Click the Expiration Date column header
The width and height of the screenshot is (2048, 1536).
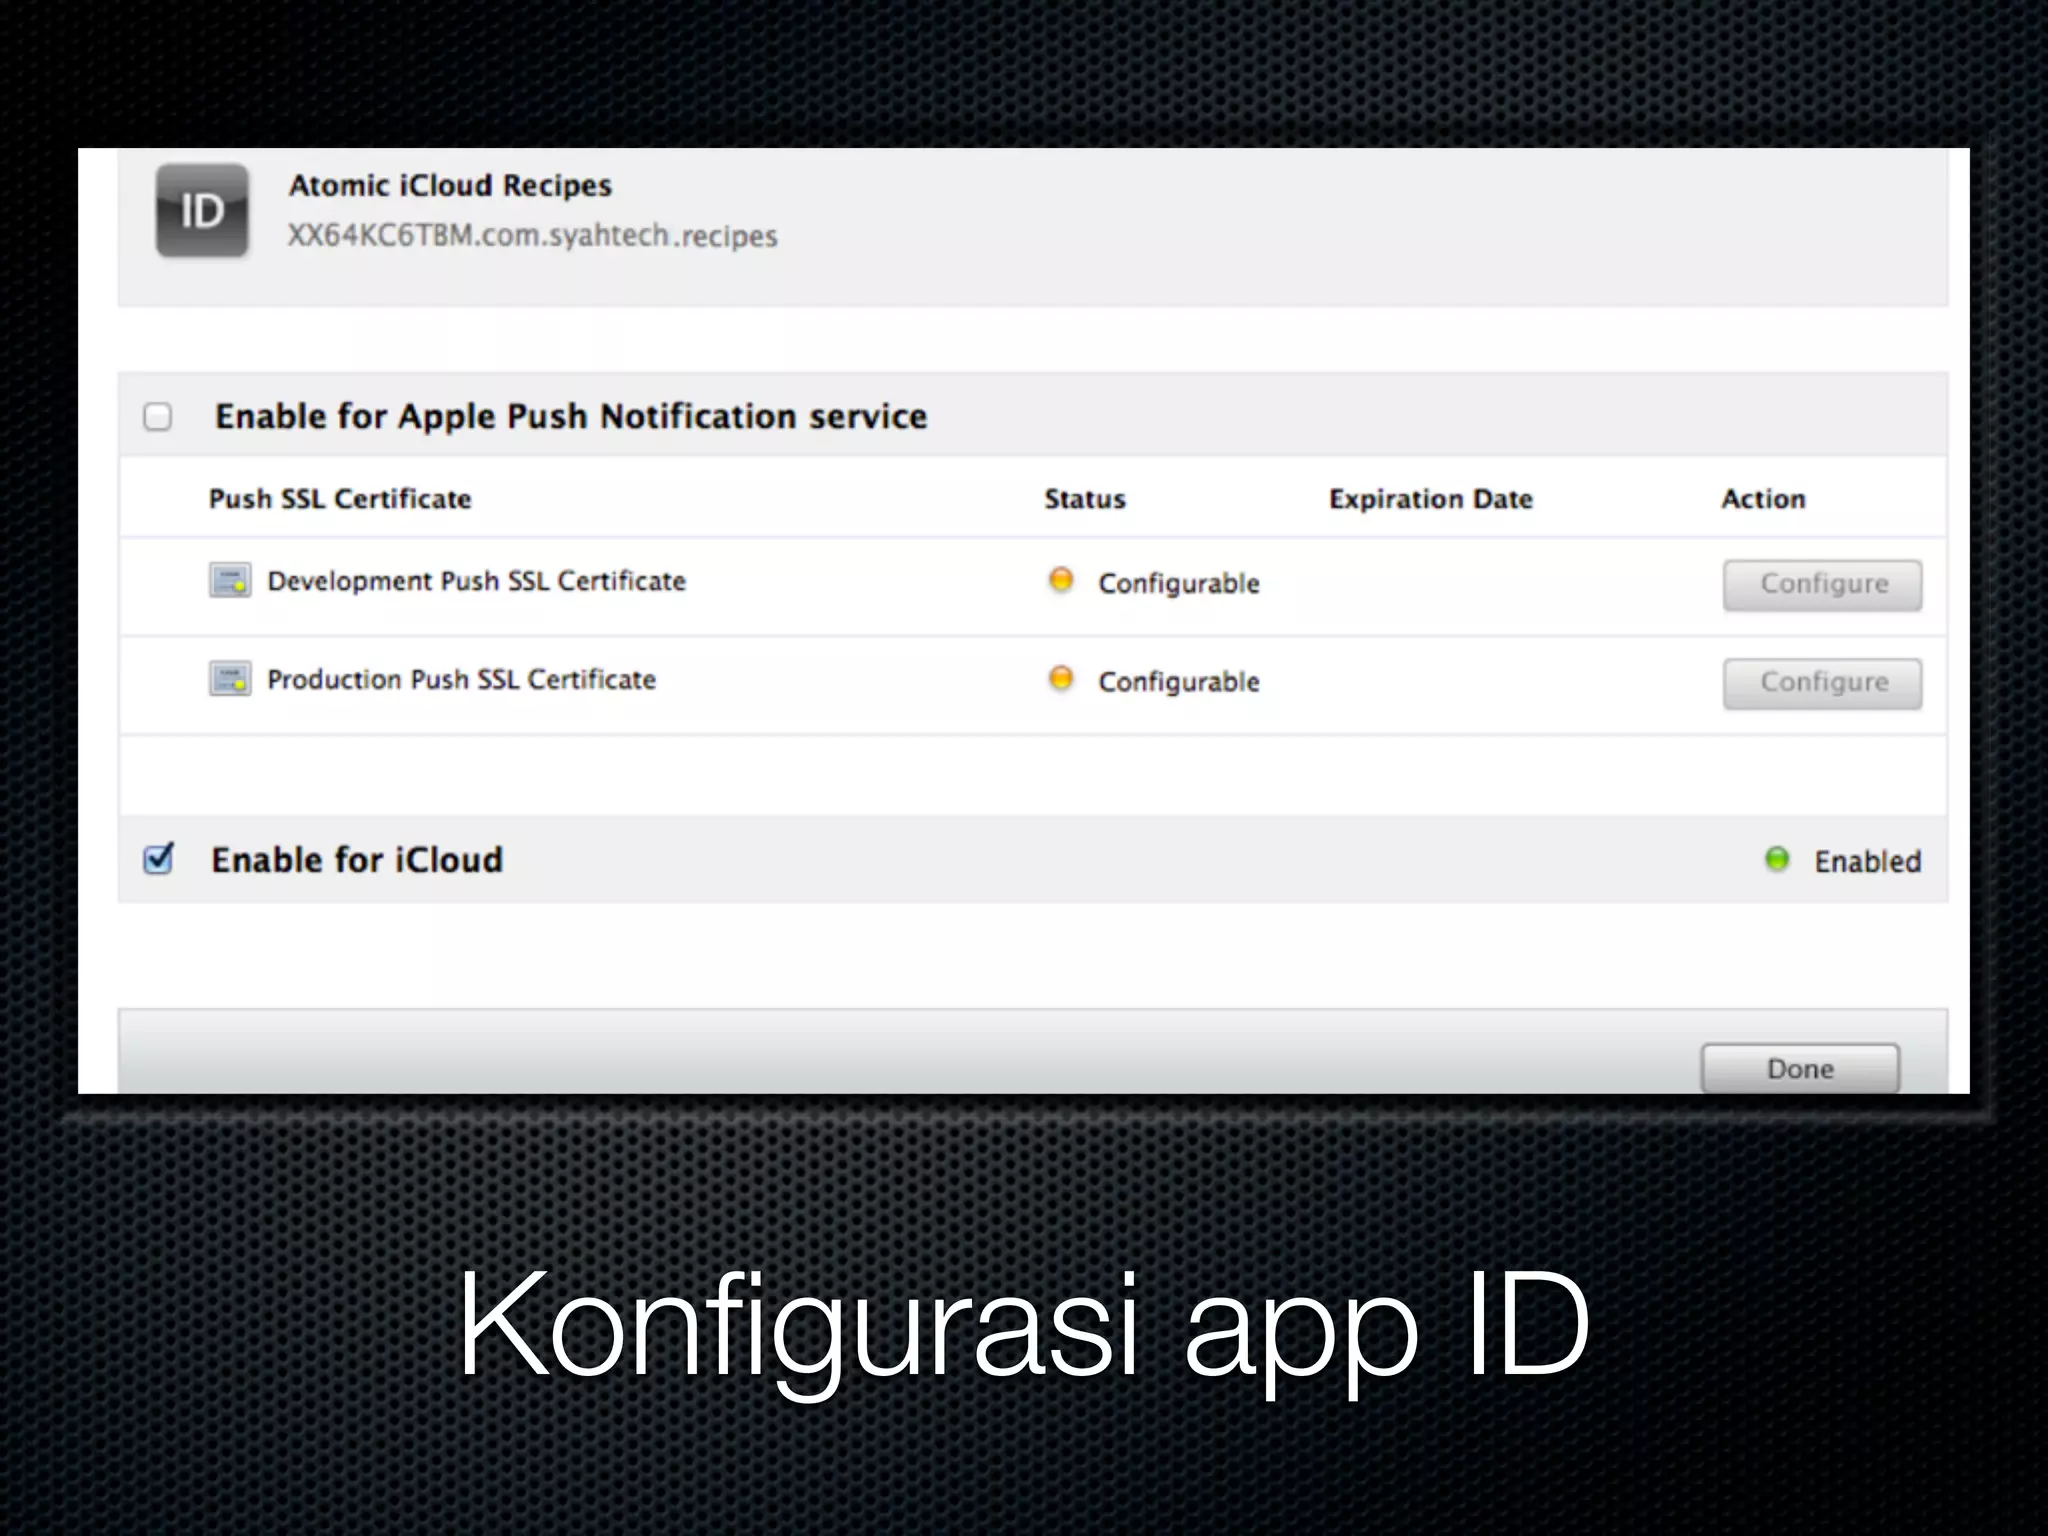[x=1431, y=499]
